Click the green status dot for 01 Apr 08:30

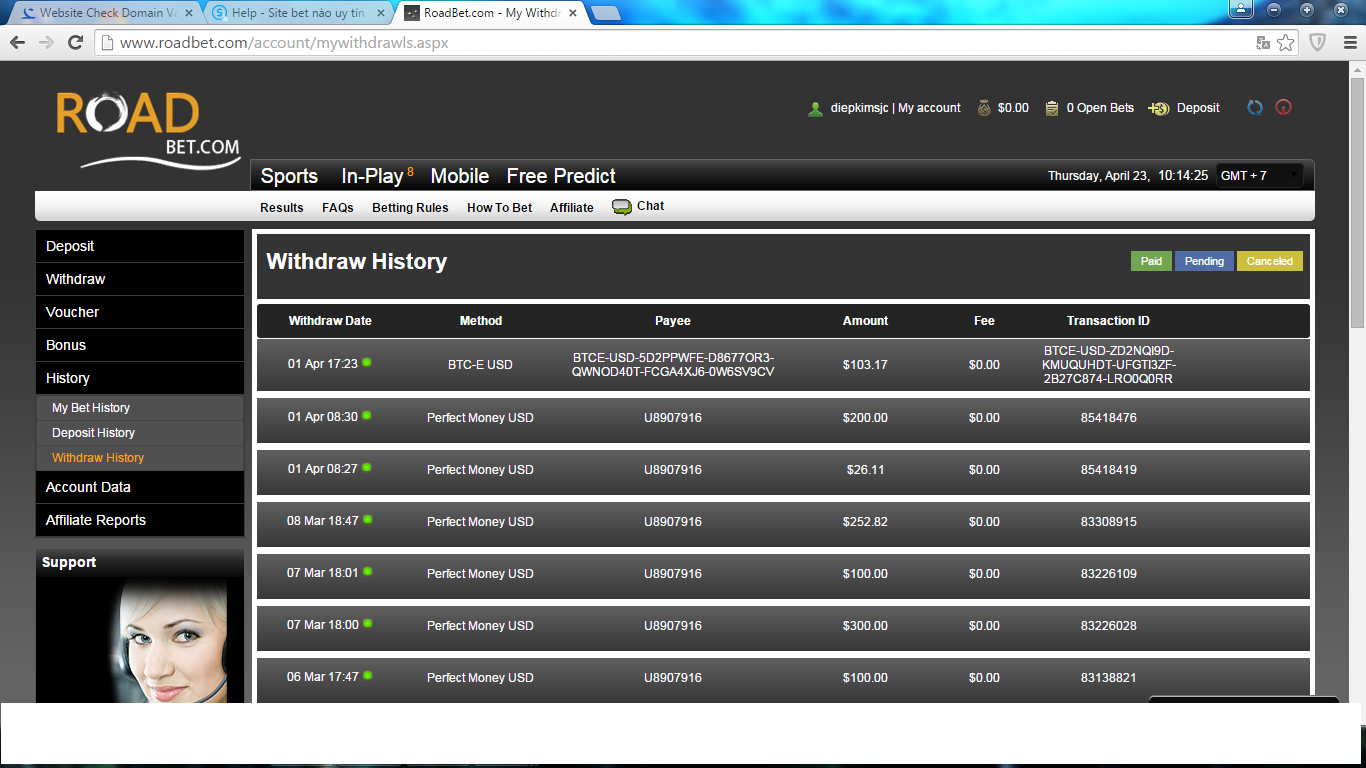point(367,415)
